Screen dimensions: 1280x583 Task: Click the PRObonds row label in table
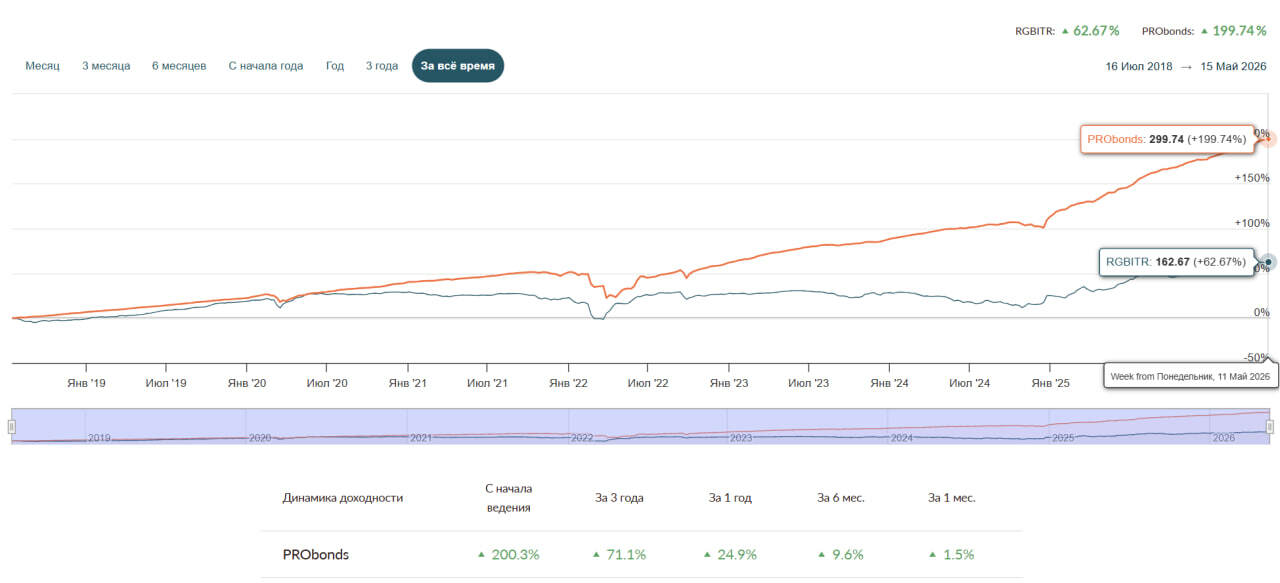point(316,554)
